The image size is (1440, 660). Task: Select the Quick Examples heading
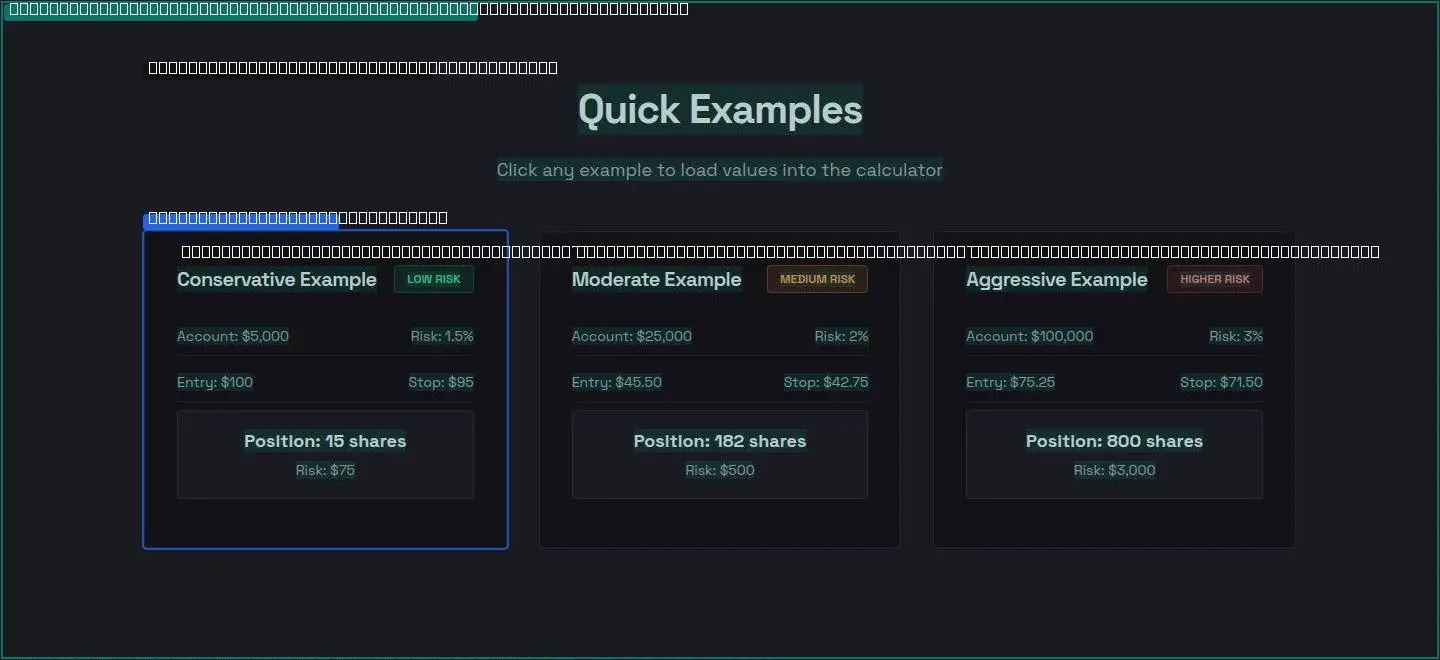(720, 109)
